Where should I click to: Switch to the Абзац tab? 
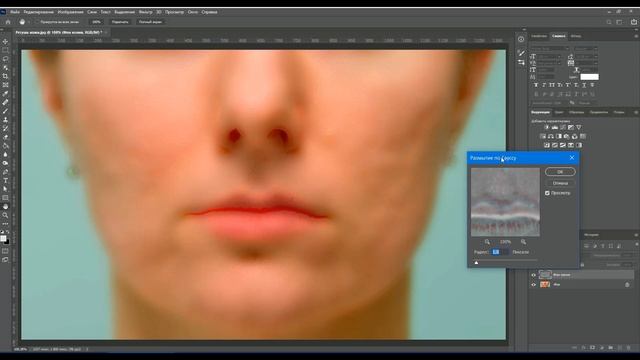(576, 36)
